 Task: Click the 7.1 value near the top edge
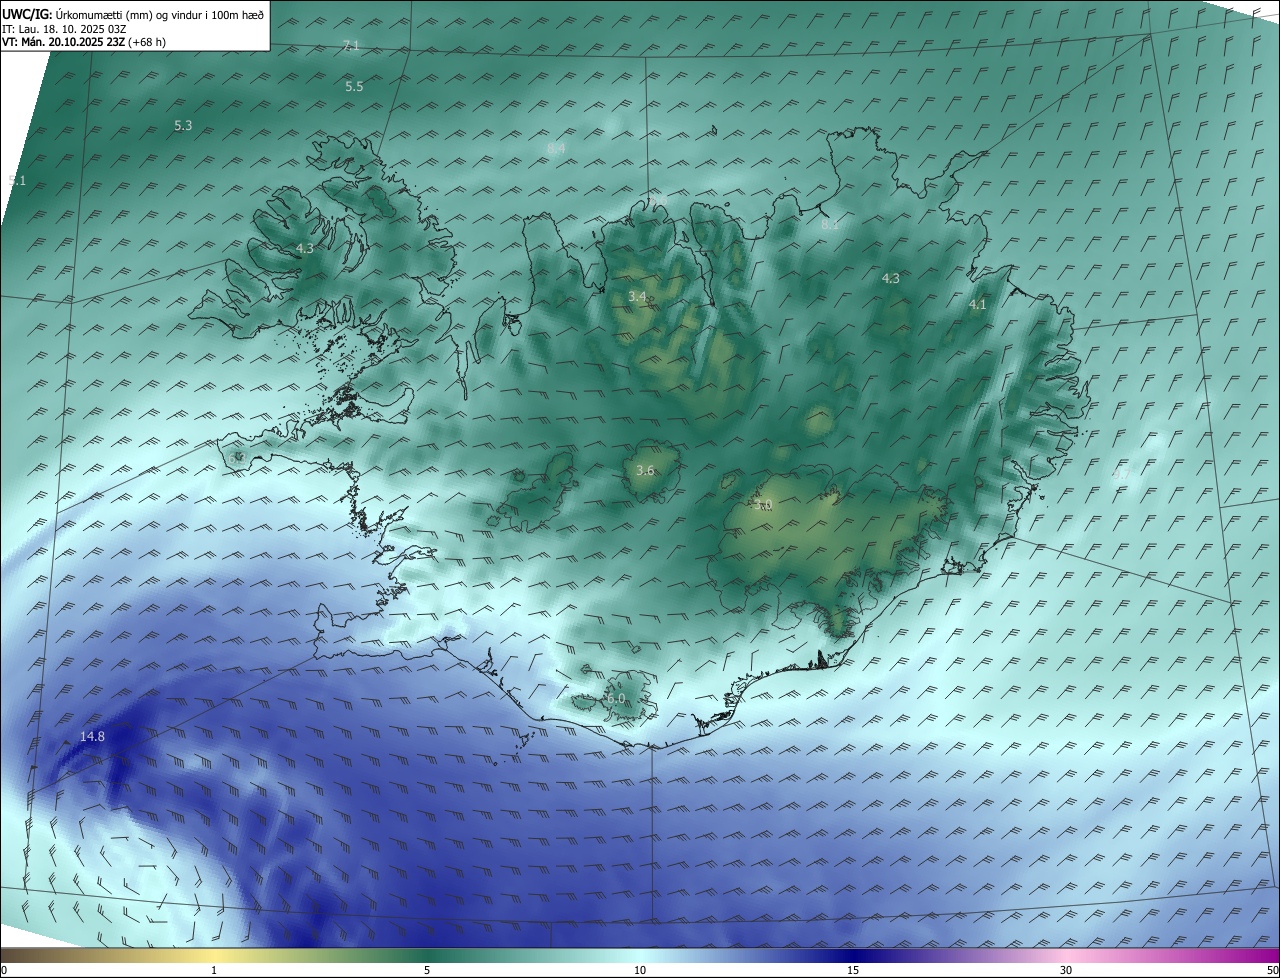[350, 46]
